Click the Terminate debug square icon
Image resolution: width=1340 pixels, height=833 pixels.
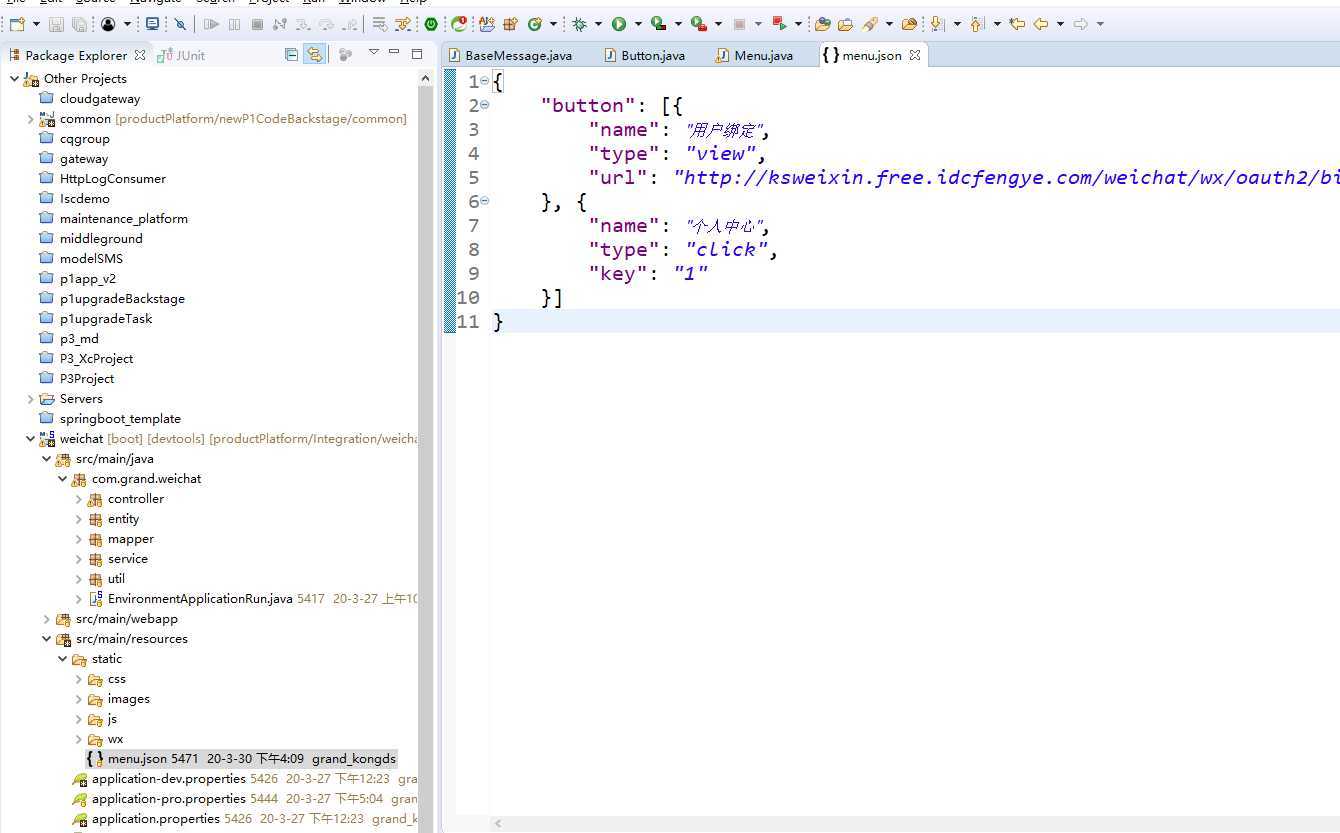(257, 24)
